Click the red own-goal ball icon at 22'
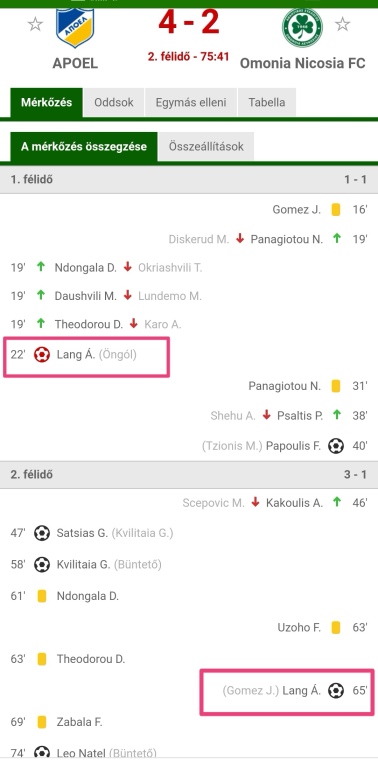 (x=42, y=355)
